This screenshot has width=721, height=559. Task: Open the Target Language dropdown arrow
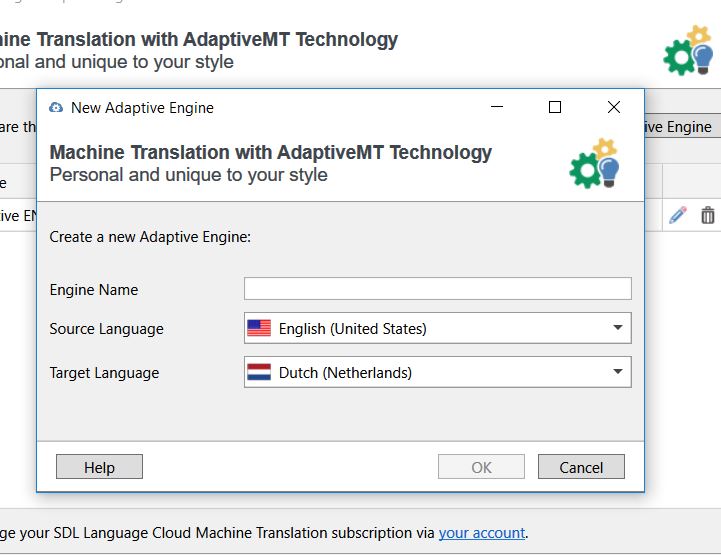click(x=619, y=373)
